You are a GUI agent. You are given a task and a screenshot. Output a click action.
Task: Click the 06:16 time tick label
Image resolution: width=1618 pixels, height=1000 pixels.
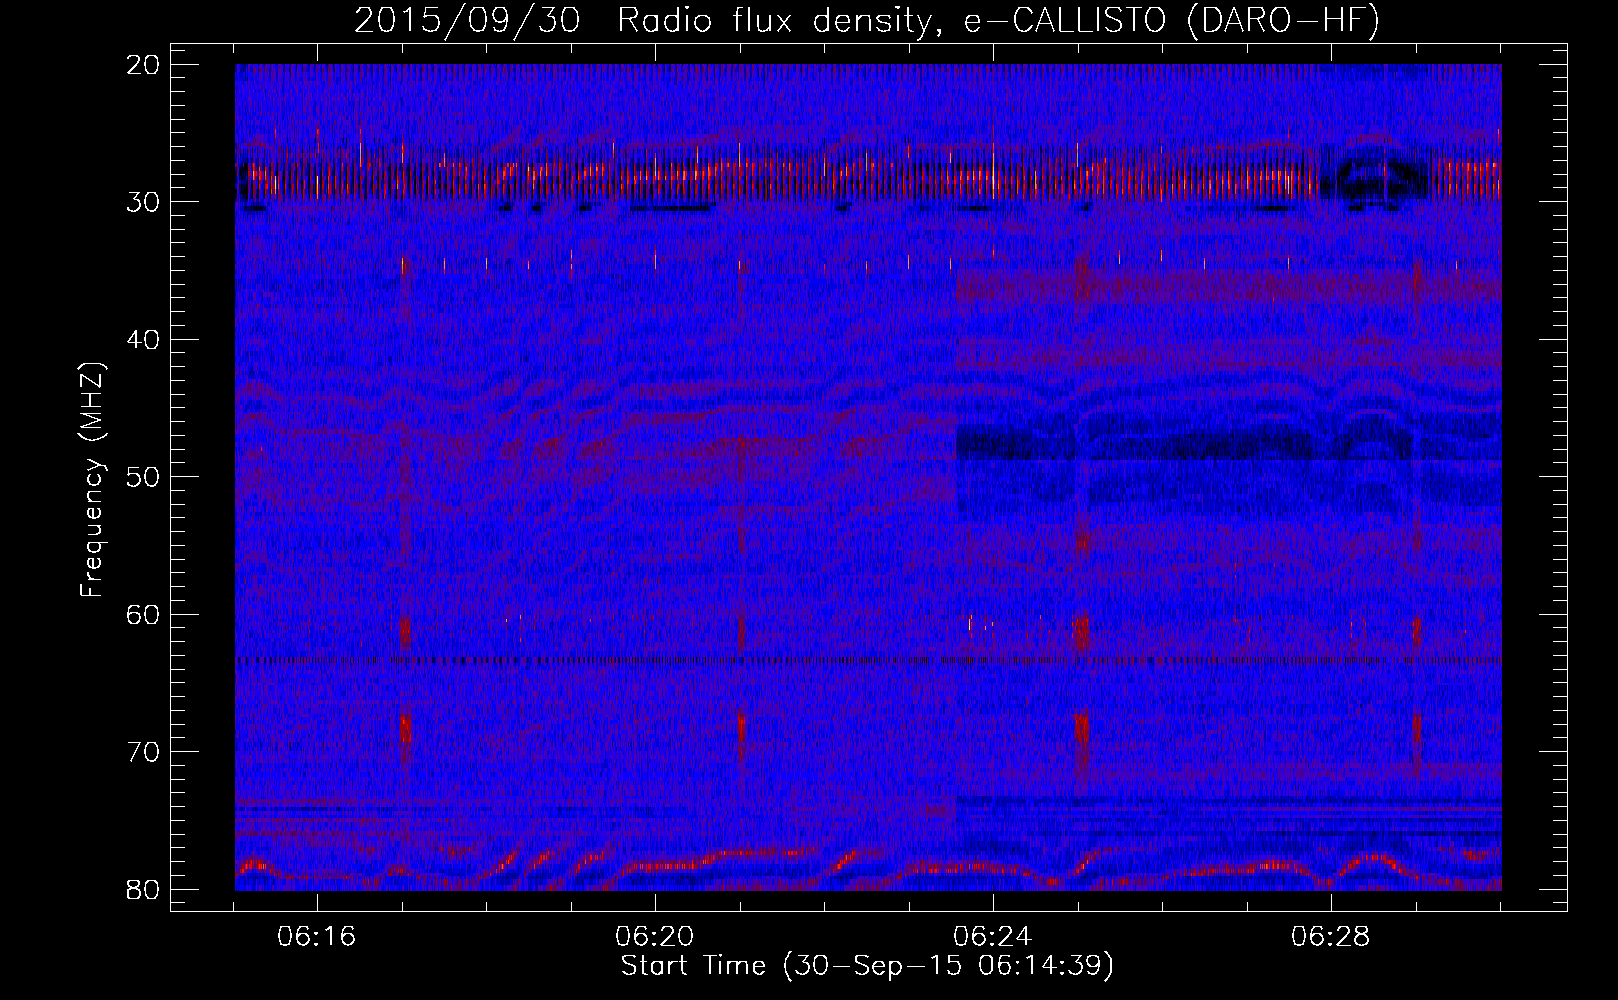click(318, 937)
